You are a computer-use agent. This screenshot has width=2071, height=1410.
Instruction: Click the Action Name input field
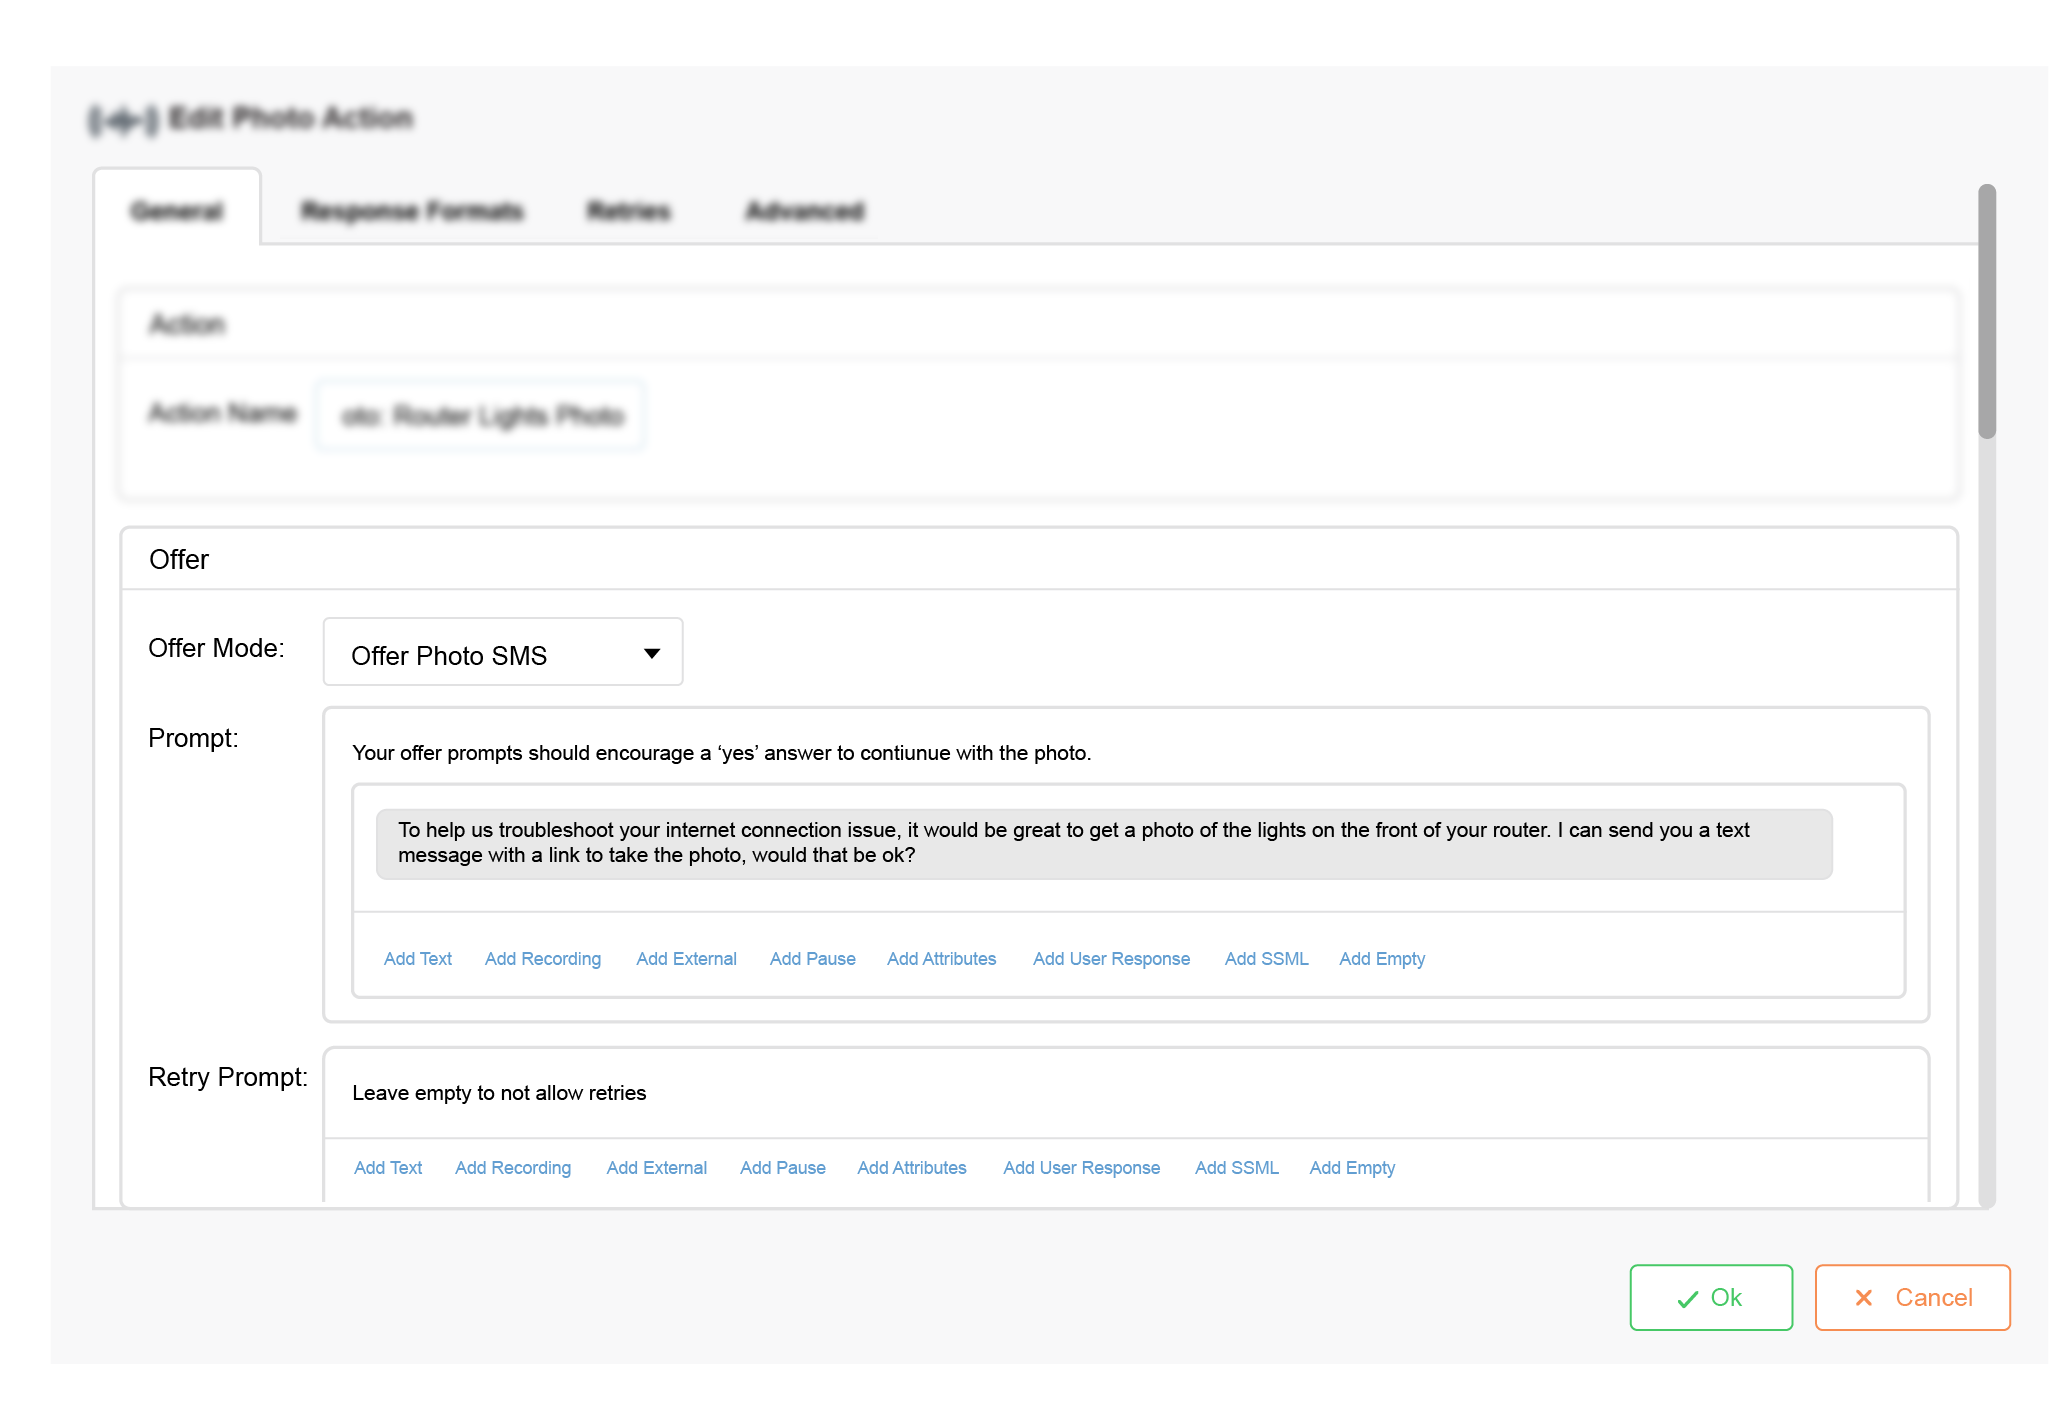[481, 415]
